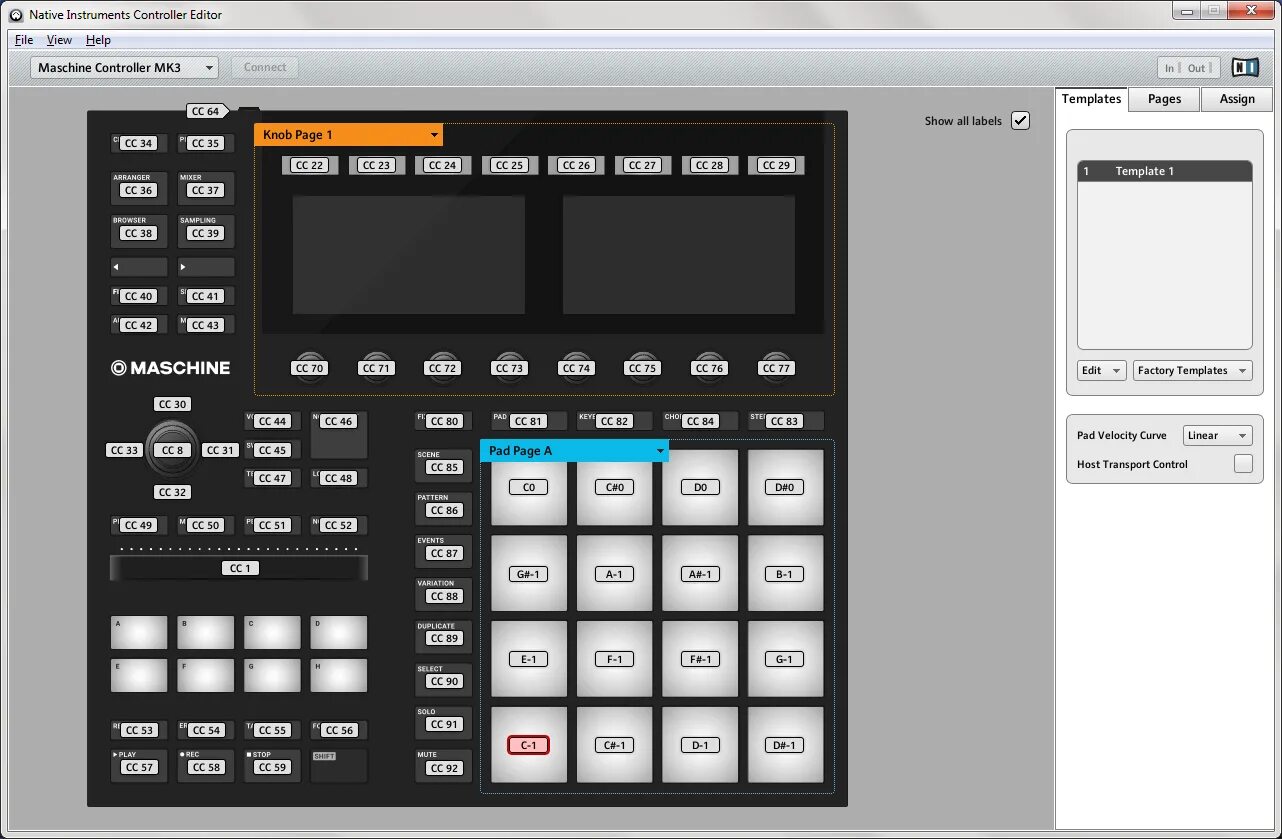Click the CC 22 button label
The image size is (1282, 839).
(310, 165)
